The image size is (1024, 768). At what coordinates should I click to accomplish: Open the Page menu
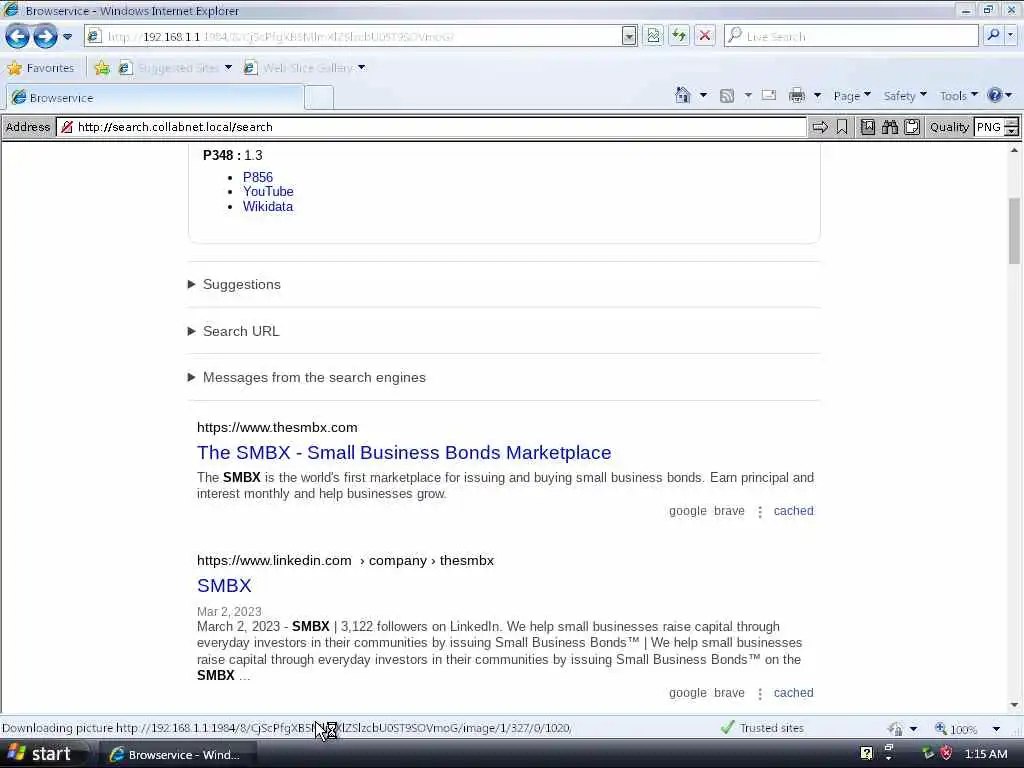point(852,96)
